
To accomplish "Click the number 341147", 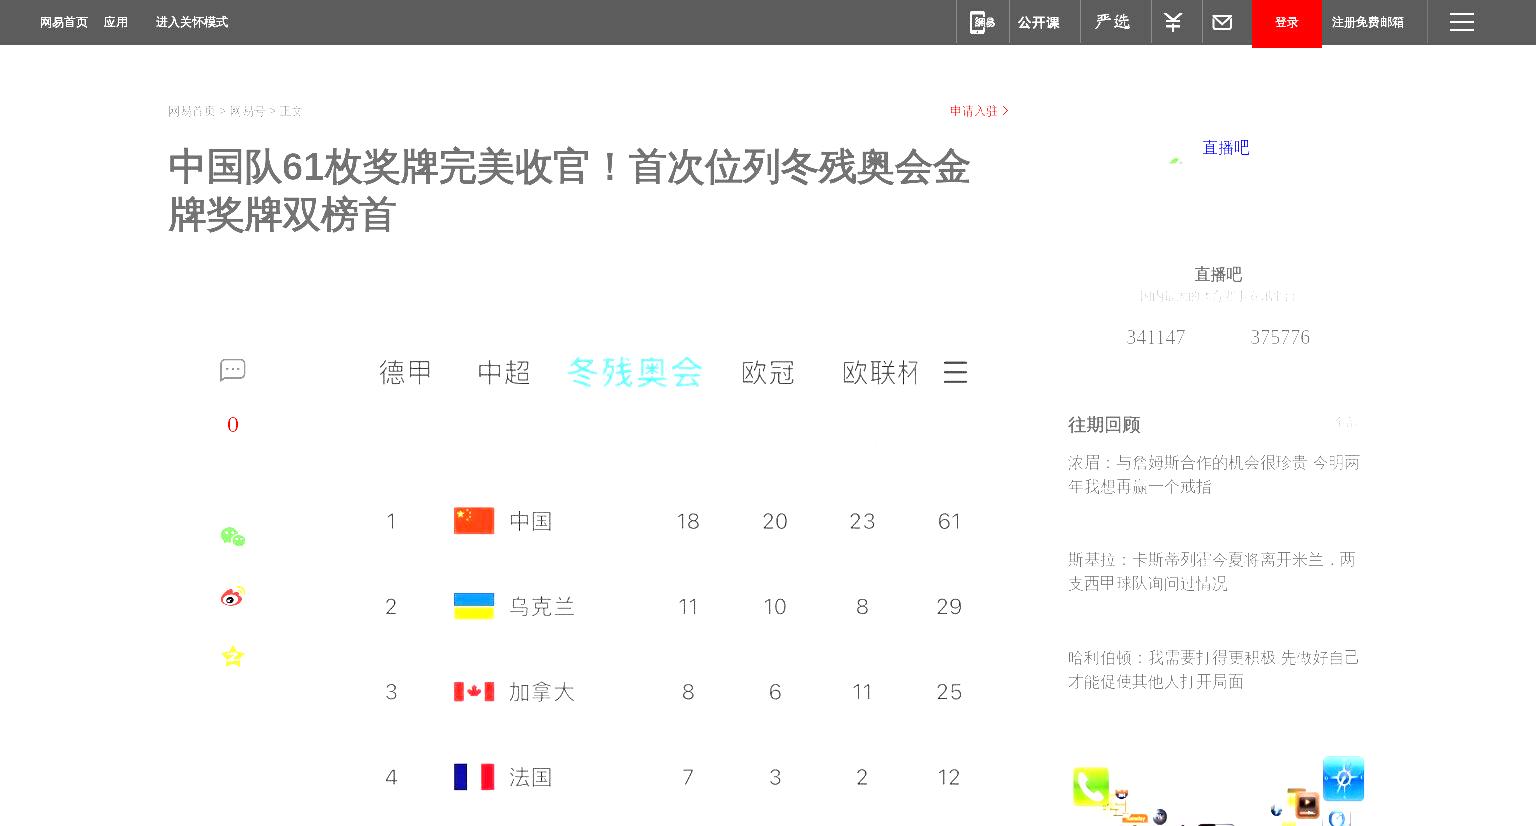I will click(1156, 337).
